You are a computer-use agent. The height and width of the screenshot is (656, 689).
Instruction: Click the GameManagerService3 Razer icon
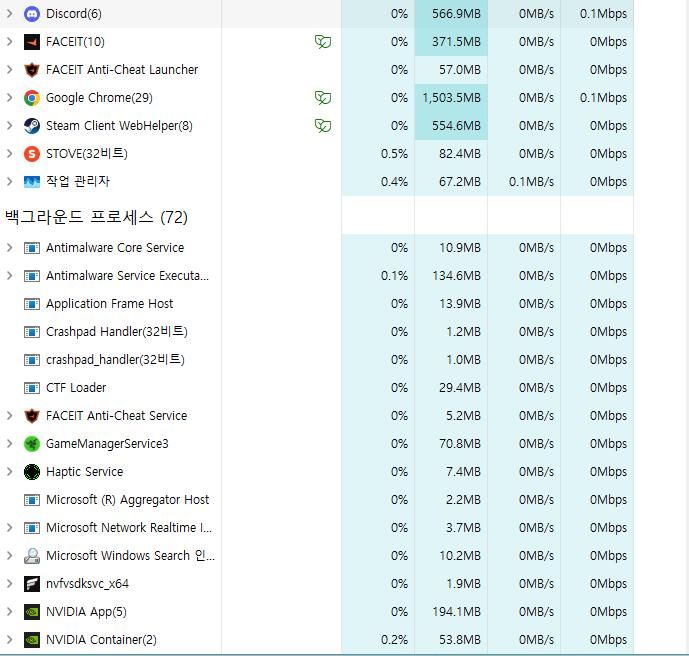[32, 444]
